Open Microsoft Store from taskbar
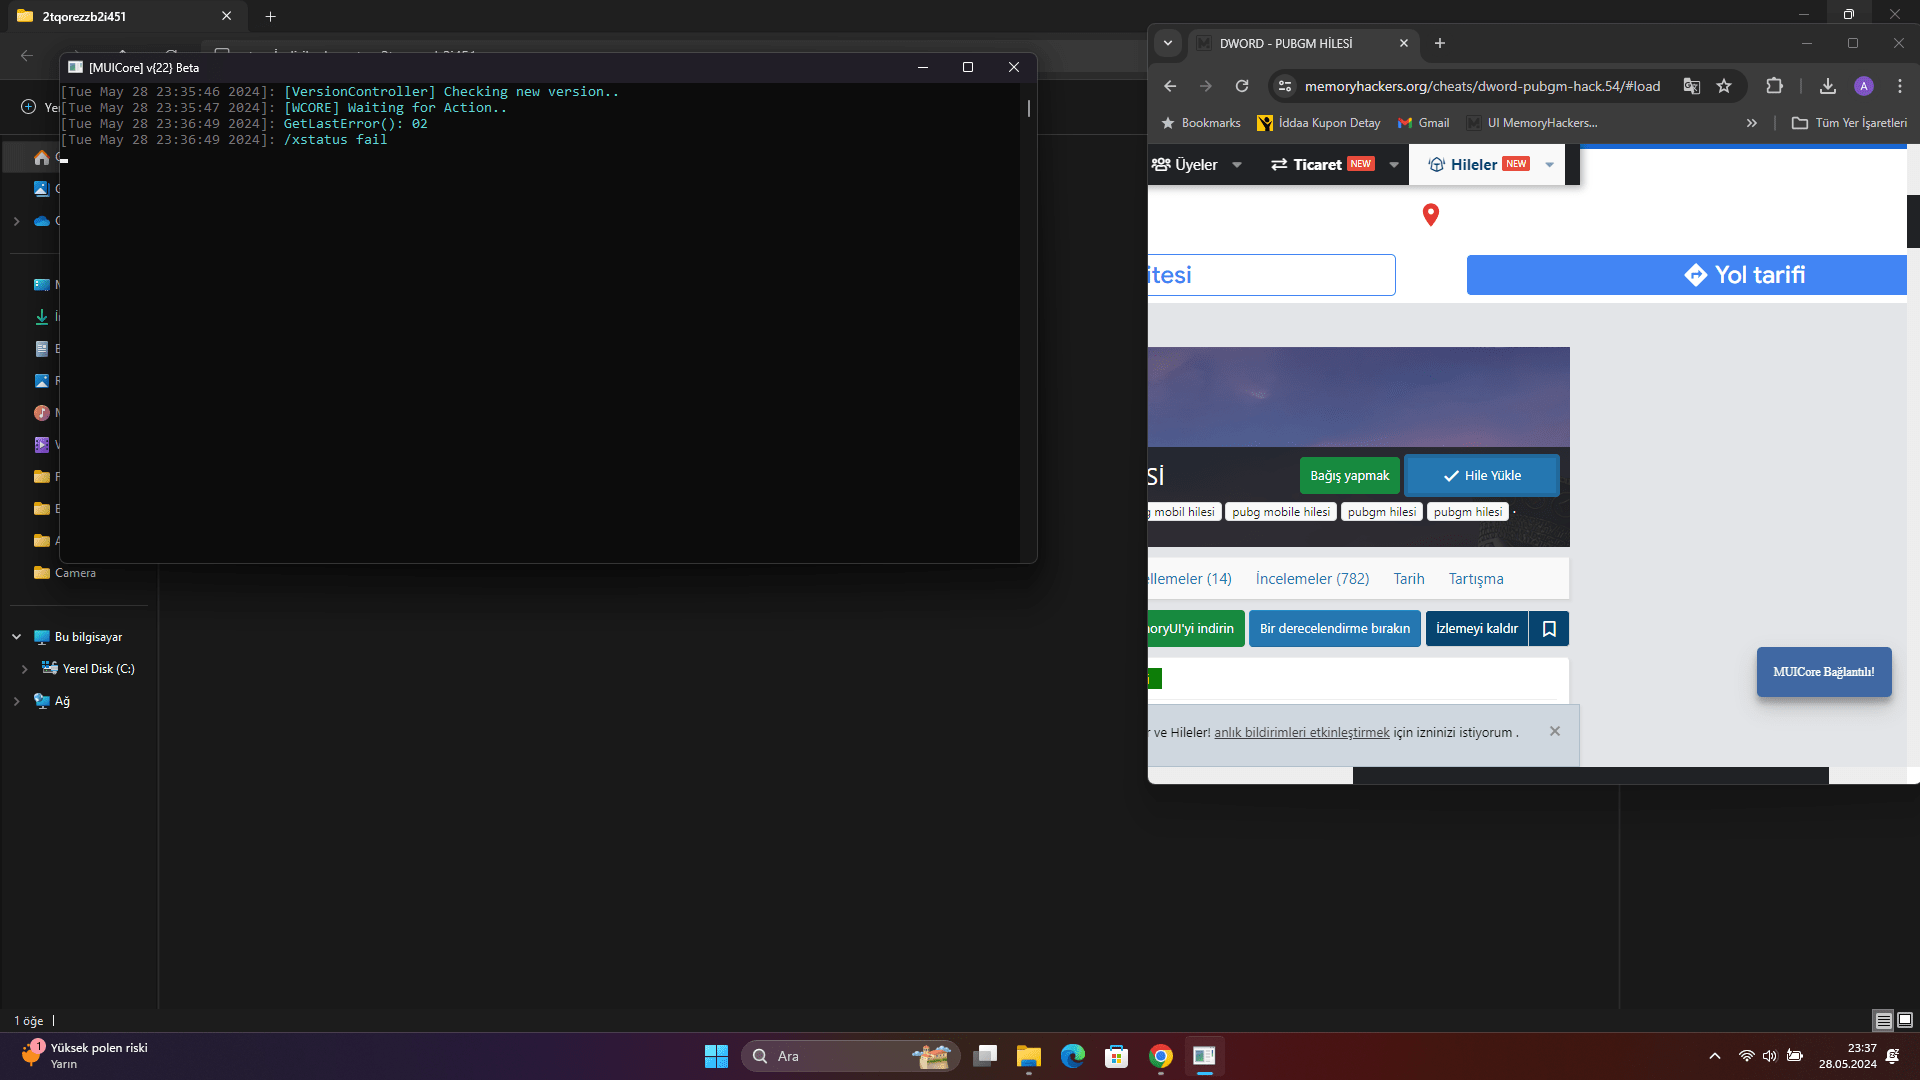Image resolution: width=1920 pixels, height=1080 pixels. [x=1117, y=1056]
